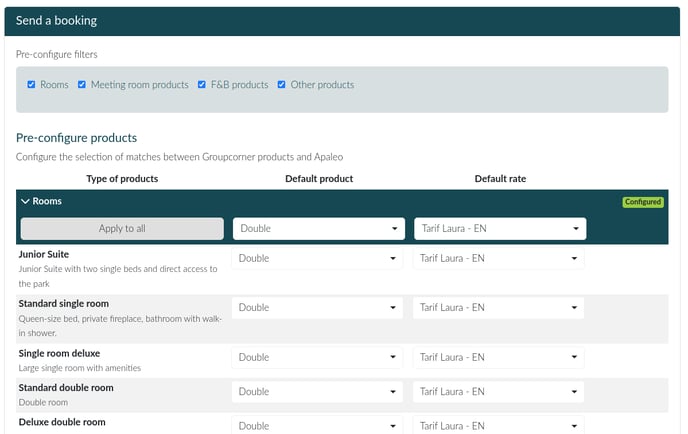The width and height of the screenshot is (688, 434).
Task: Choose default product for Standard single room
Action: tap(317, 308)
